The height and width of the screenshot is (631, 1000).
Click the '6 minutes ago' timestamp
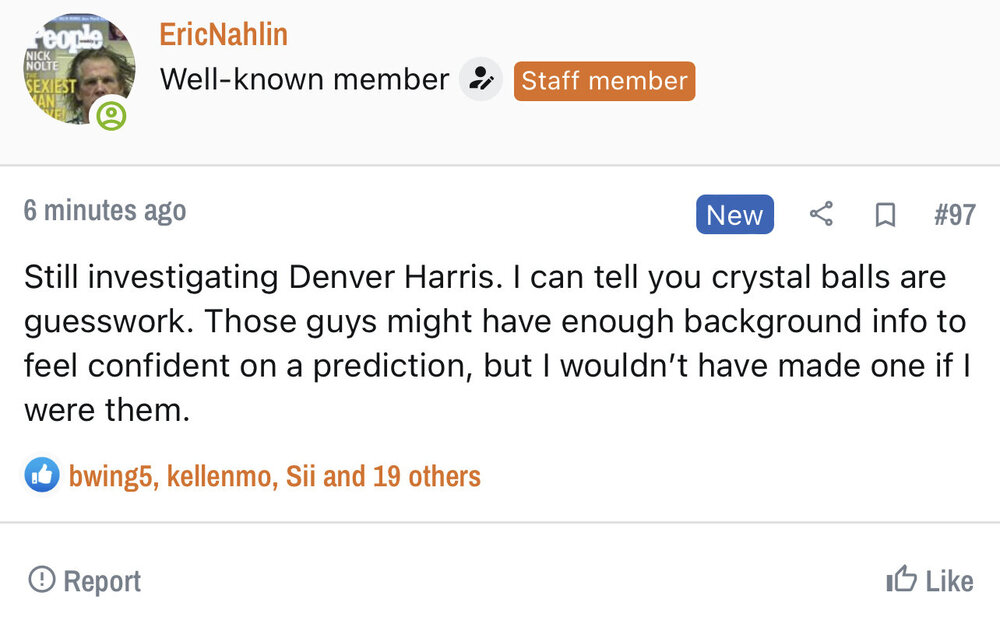point(105,211)
